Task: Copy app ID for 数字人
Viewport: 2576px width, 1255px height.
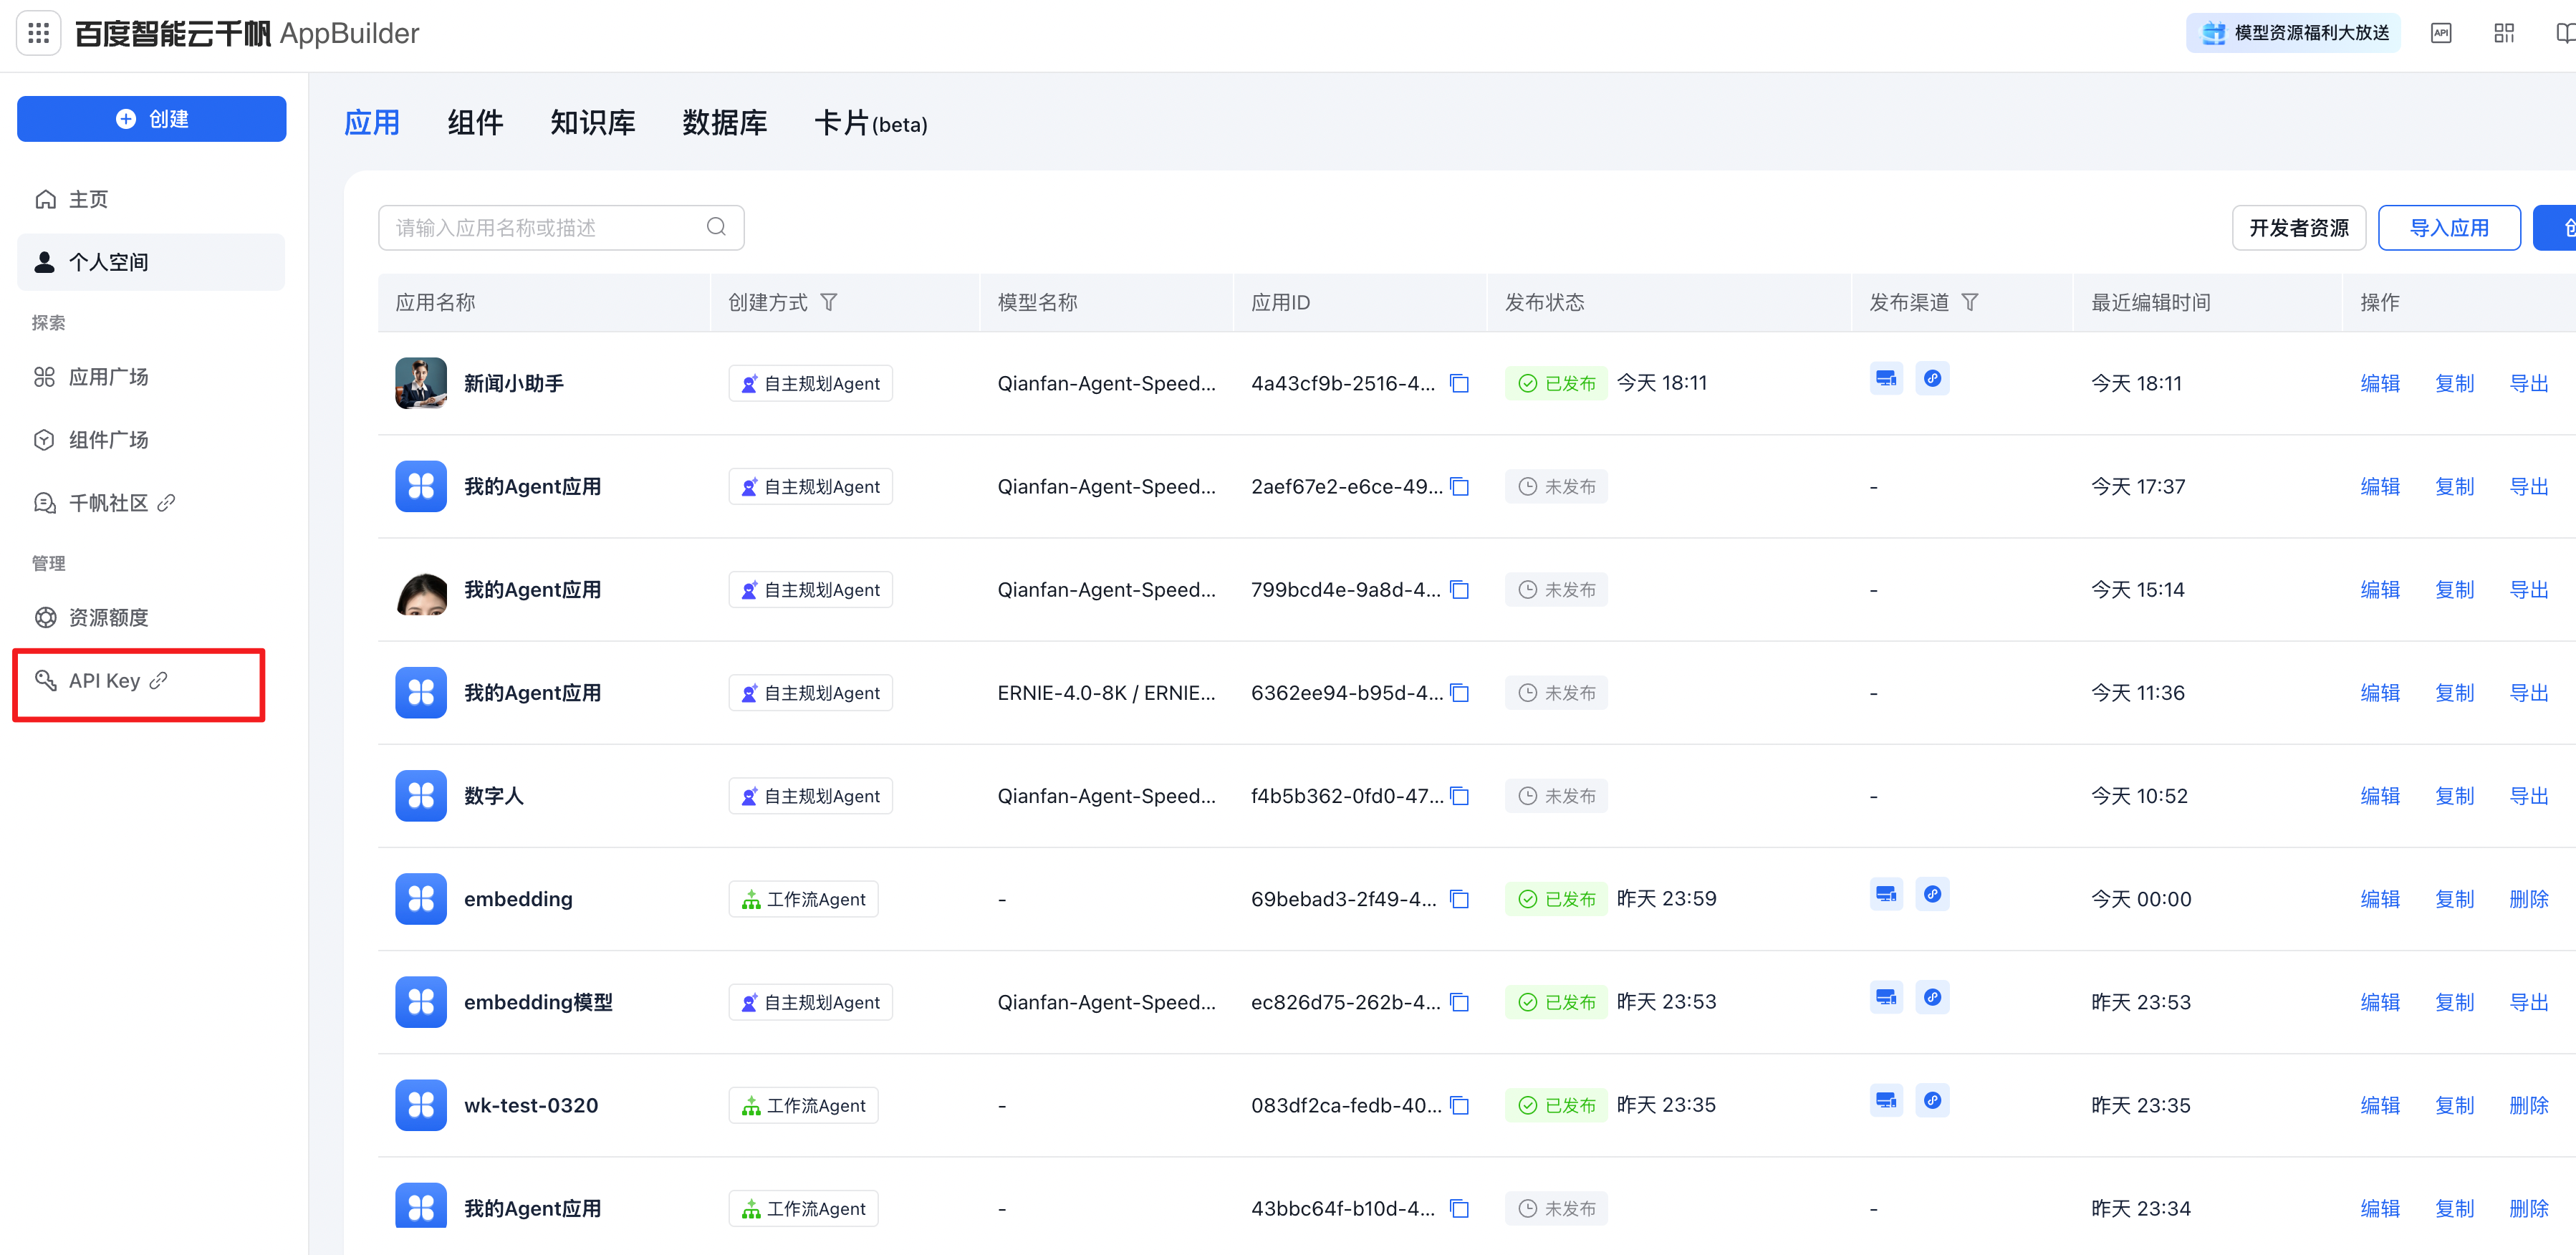Action: point(1460,795)
